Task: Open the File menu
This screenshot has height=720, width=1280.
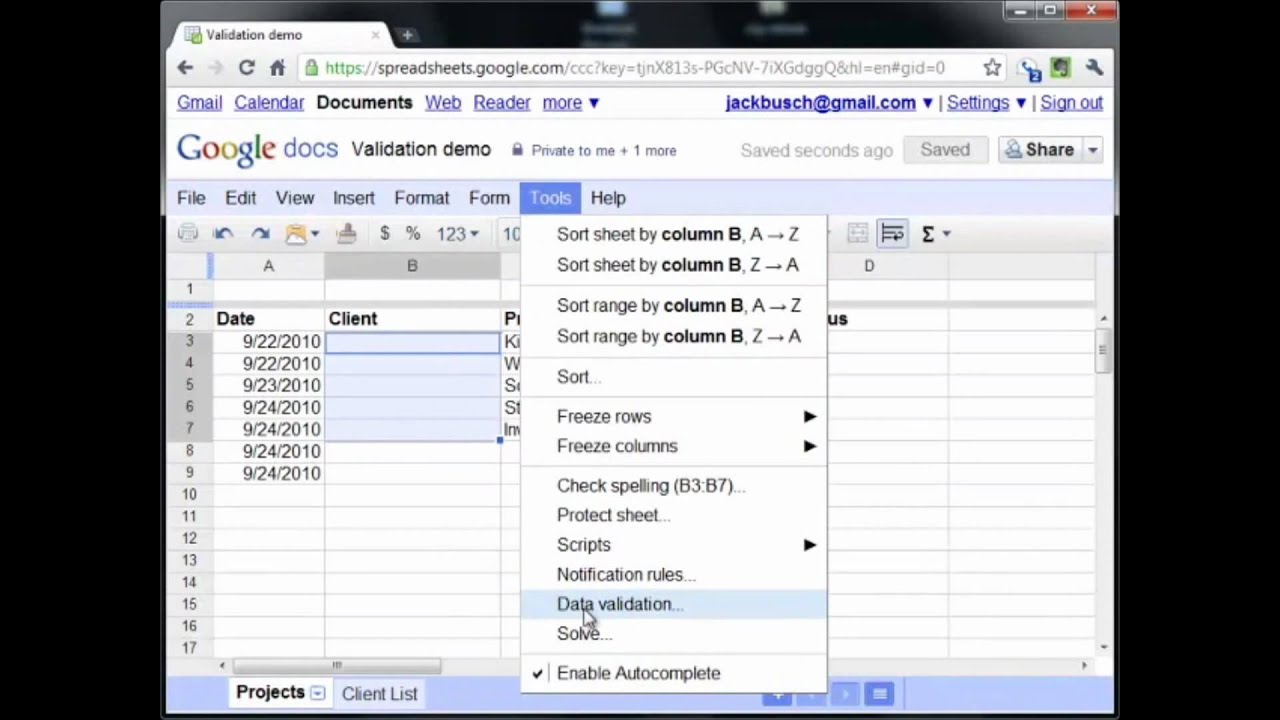Action: pos(191,198)
